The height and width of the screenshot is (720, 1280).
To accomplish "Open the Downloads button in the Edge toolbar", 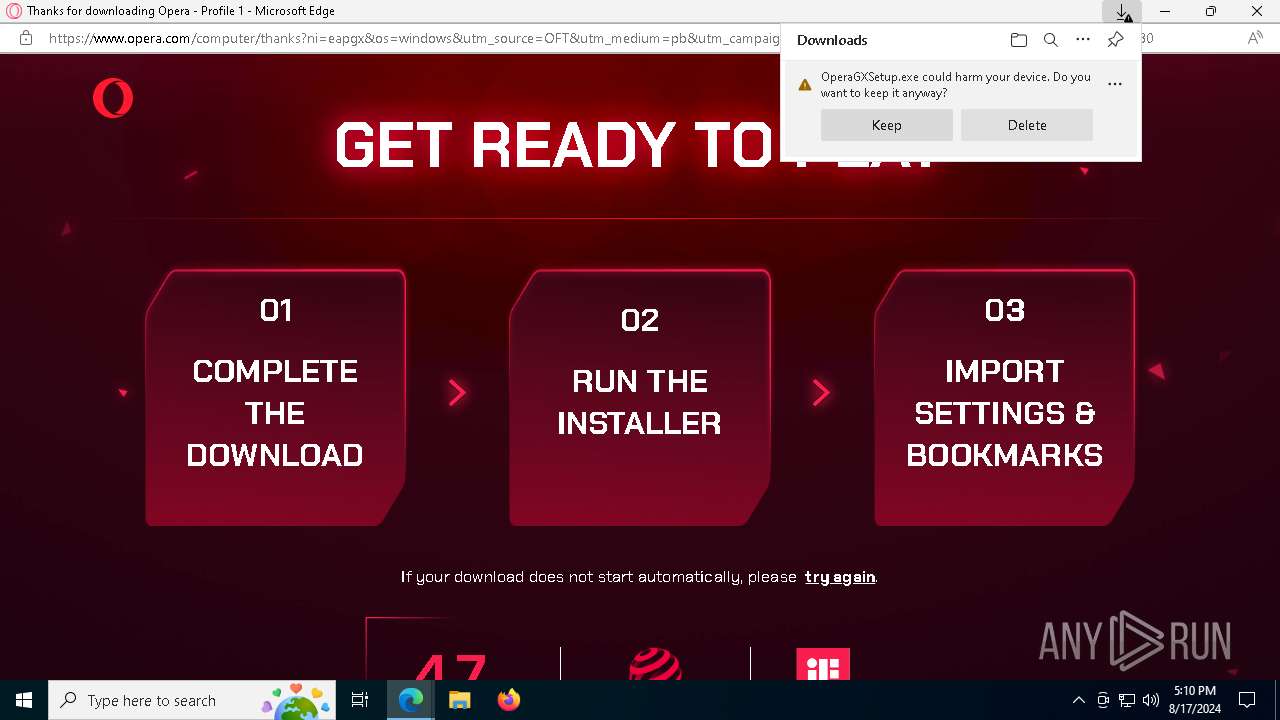I will click(x=1122, y=12).
